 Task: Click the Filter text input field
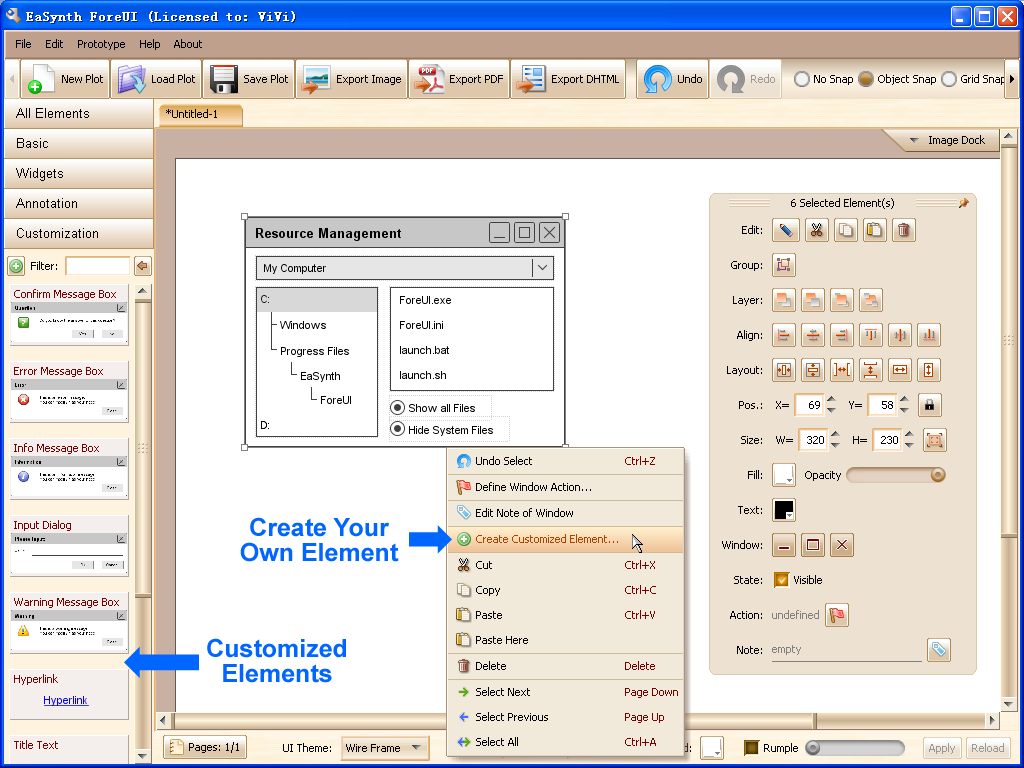pyautogui.click(x=97, y=266)
